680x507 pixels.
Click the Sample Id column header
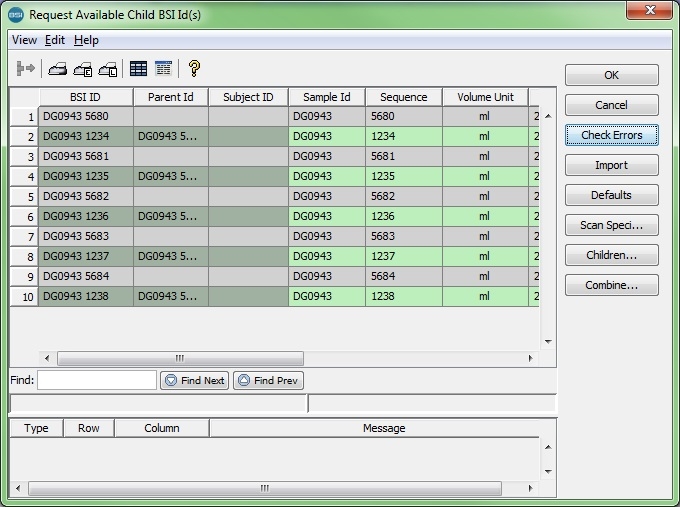tap(327, 97)
